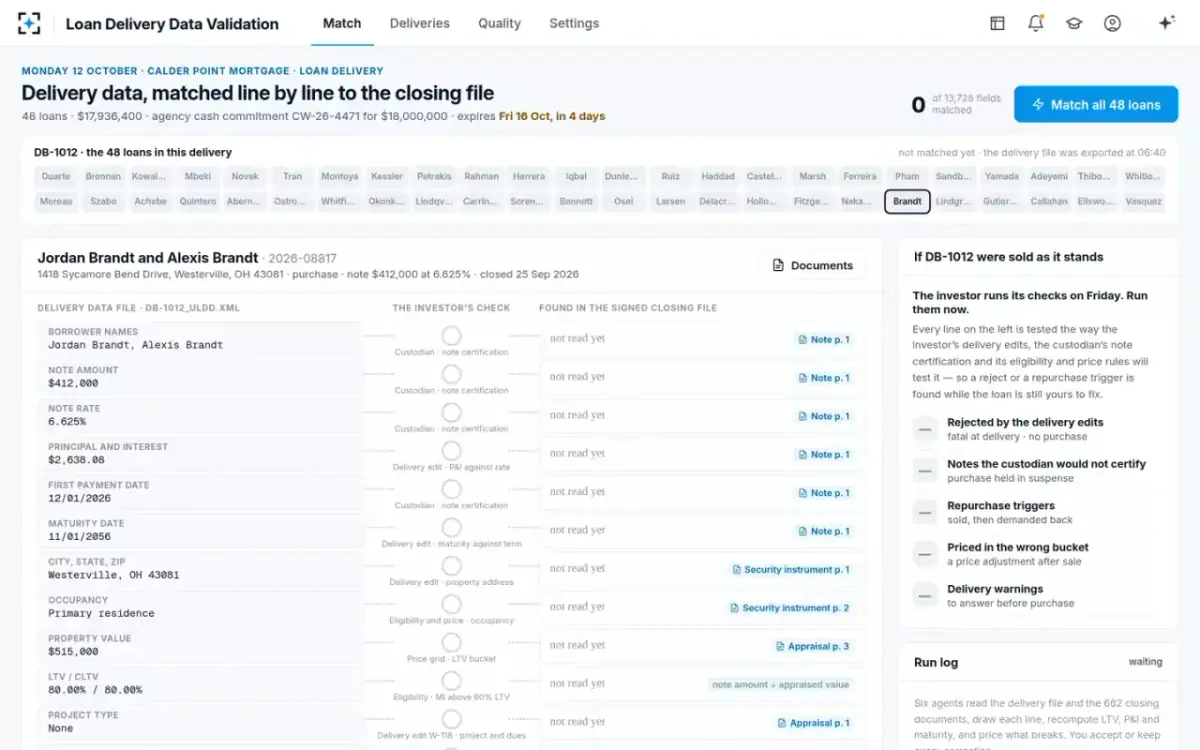Click check circle for 'maturity against term'
This screenshot has width=1200, height=750.
[452, 528]
